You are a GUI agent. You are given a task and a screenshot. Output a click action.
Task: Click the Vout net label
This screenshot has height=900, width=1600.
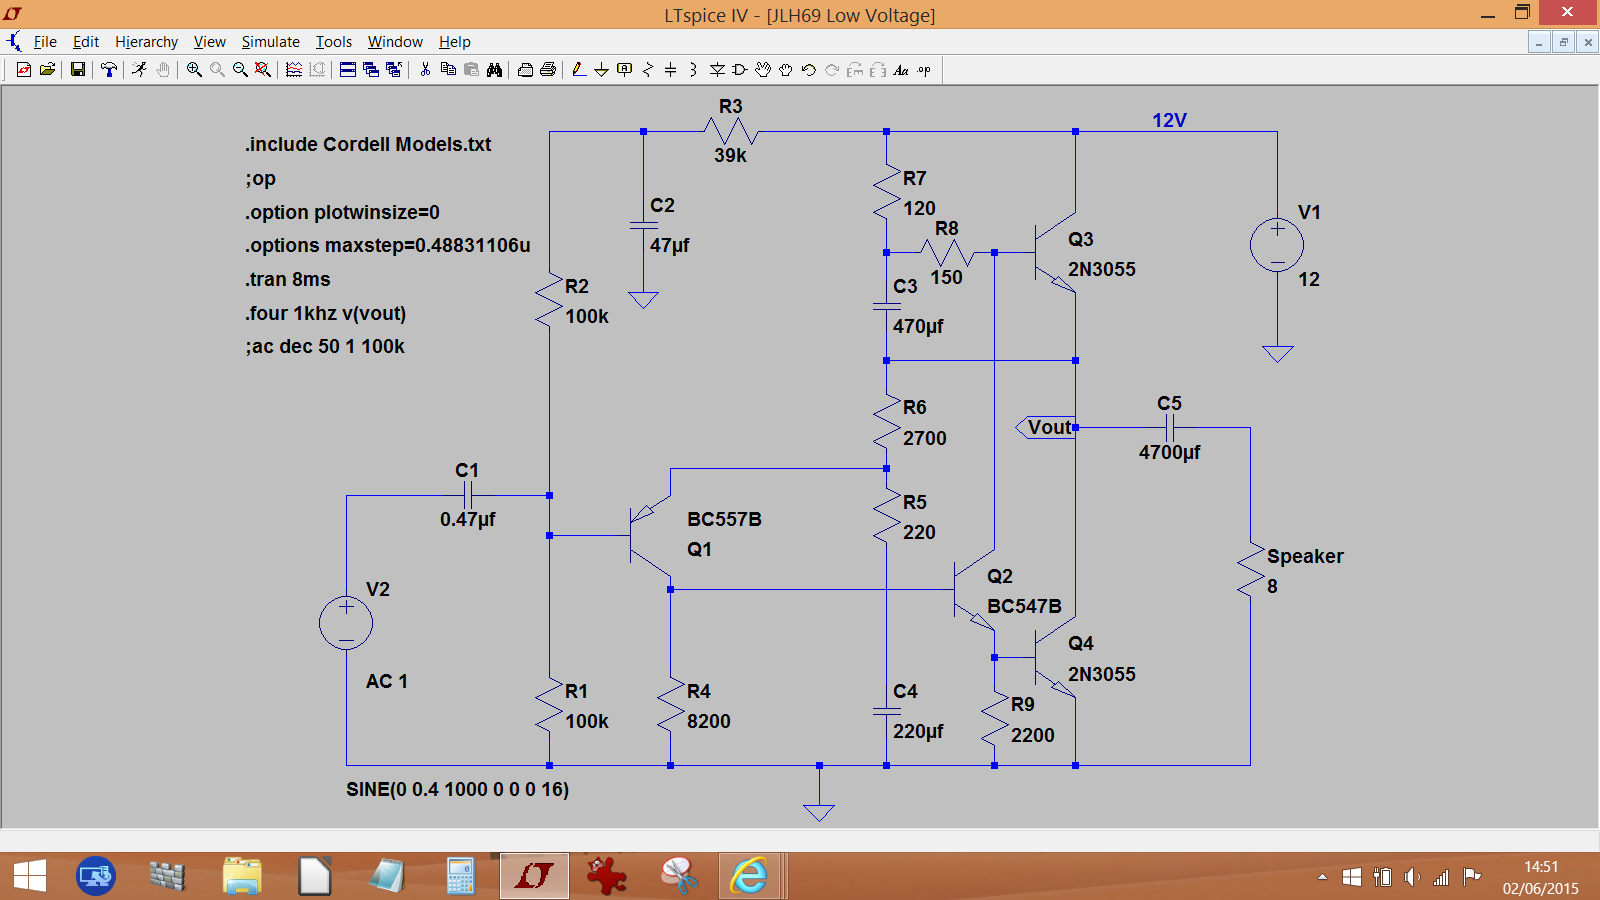[1048, 427]
